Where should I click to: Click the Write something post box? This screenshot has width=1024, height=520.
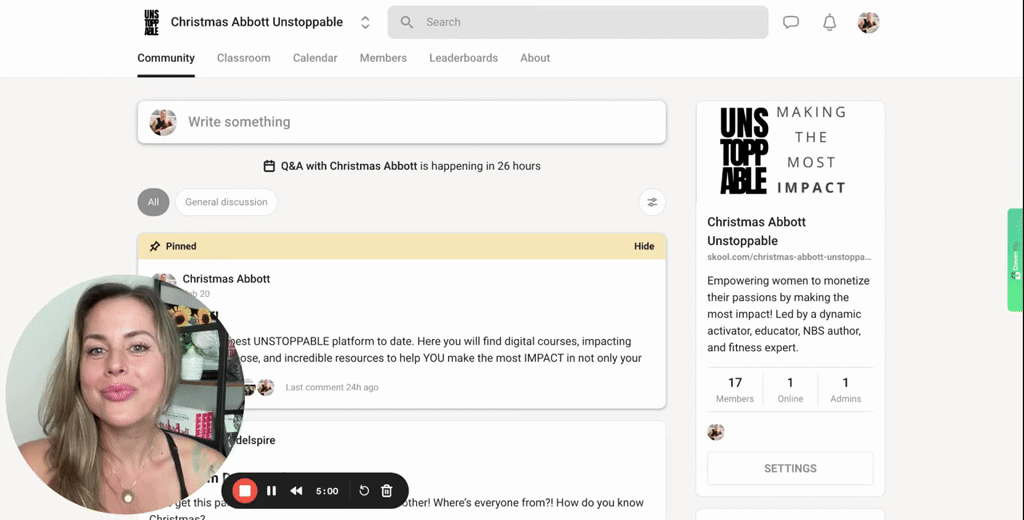[x=402, y=122]
